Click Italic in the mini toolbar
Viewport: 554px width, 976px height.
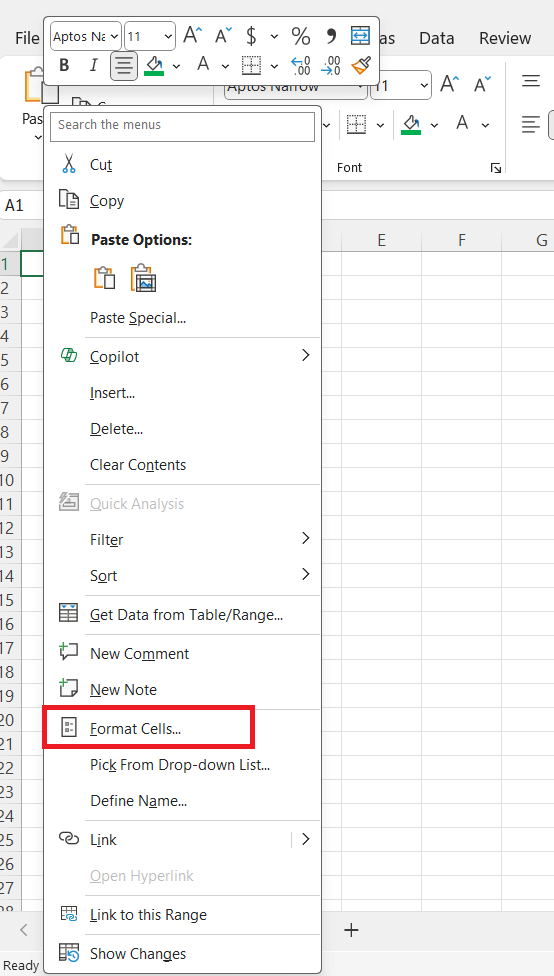tap(93, 65)
